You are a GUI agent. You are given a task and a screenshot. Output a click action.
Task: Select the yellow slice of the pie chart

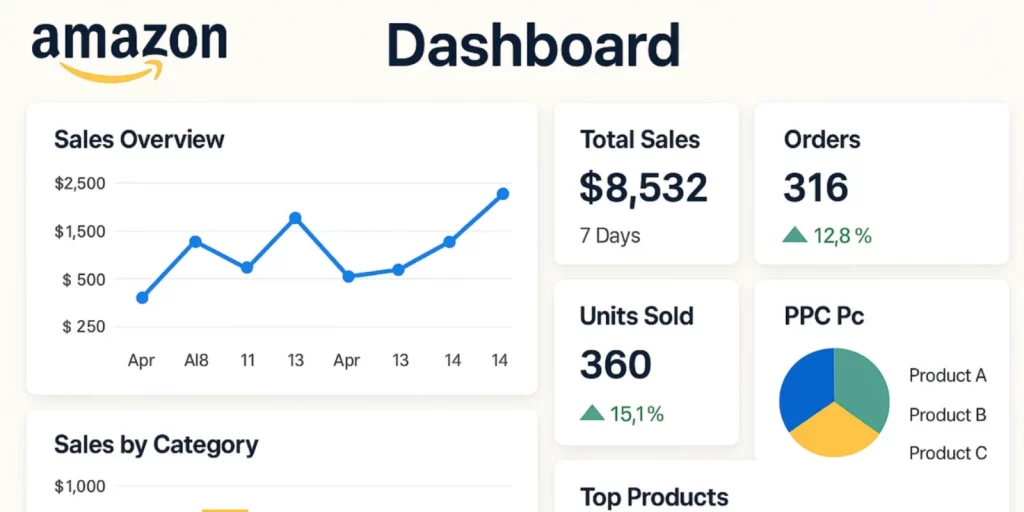[835, 430]
